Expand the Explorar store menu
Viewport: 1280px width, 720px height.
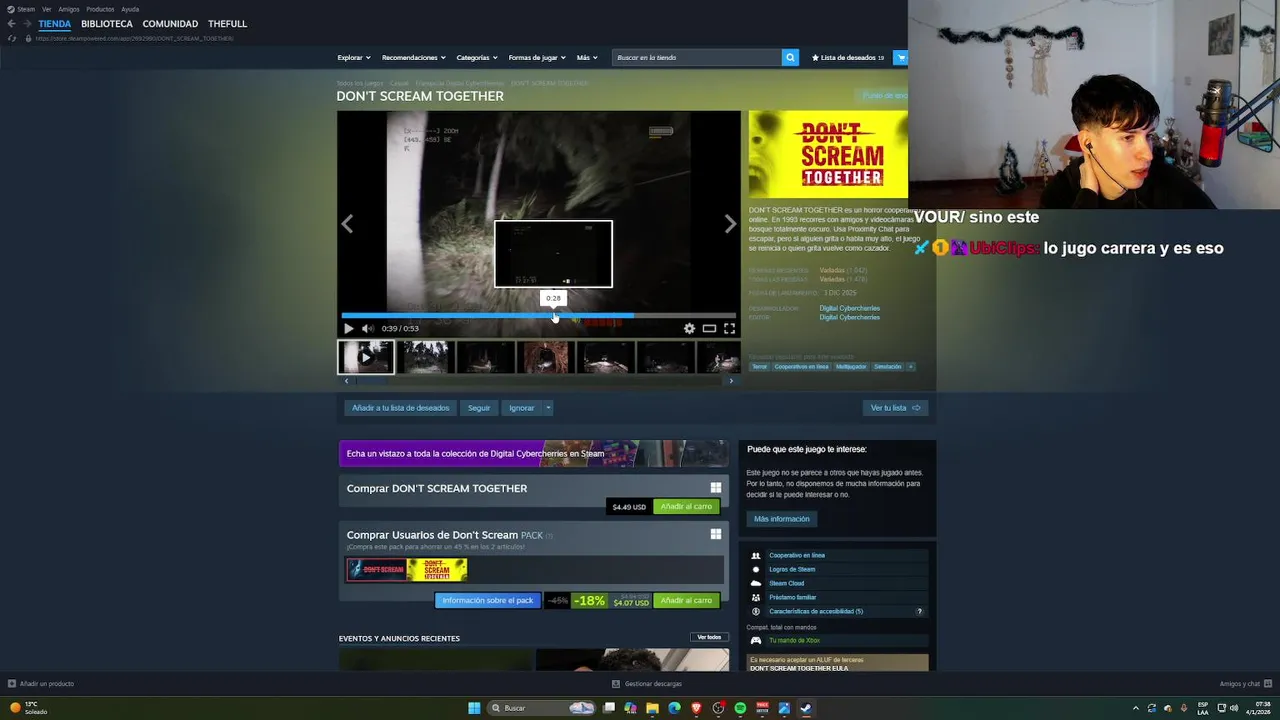(354, 57)
